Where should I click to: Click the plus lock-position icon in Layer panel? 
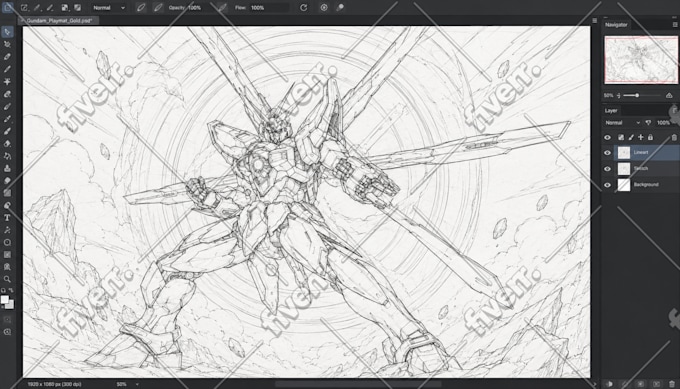[x=641, y=137]
